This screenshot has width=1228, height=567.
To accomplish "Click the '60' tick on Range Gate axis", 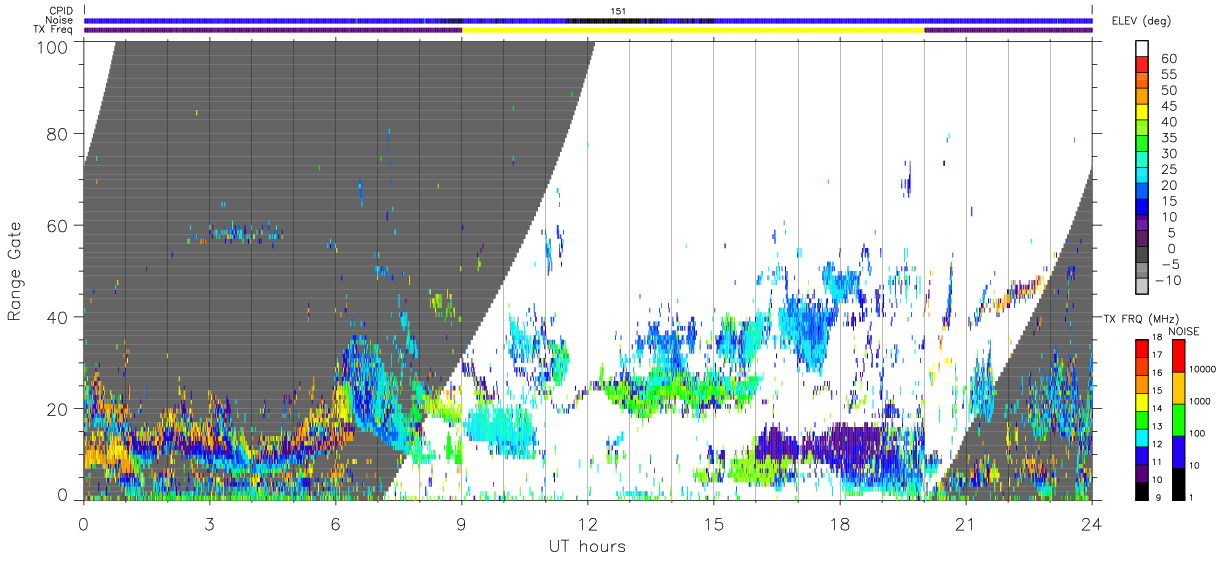I will coord(59,225).
